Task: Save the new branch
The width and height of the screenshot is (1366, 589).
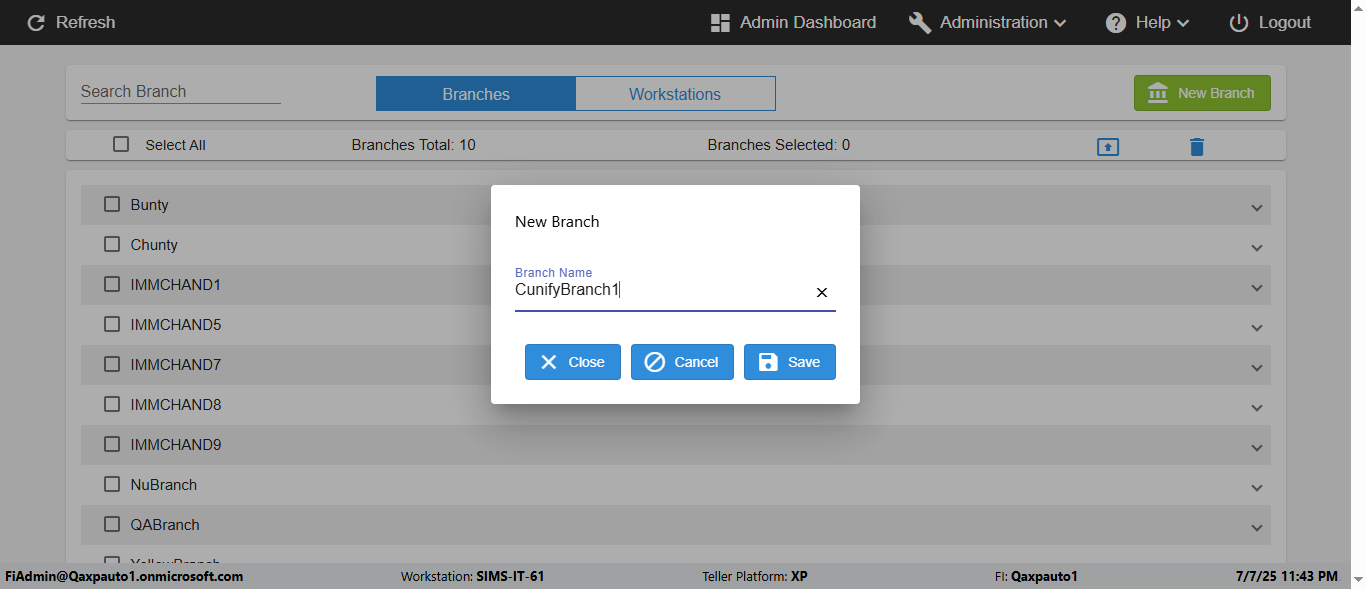Action: 789,362
